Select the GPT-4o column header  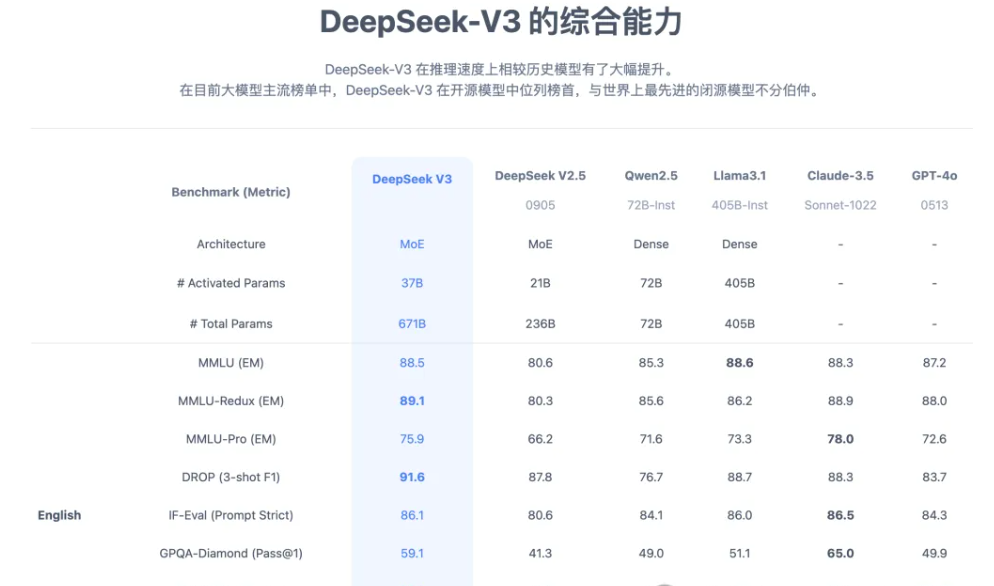point(934,176)
